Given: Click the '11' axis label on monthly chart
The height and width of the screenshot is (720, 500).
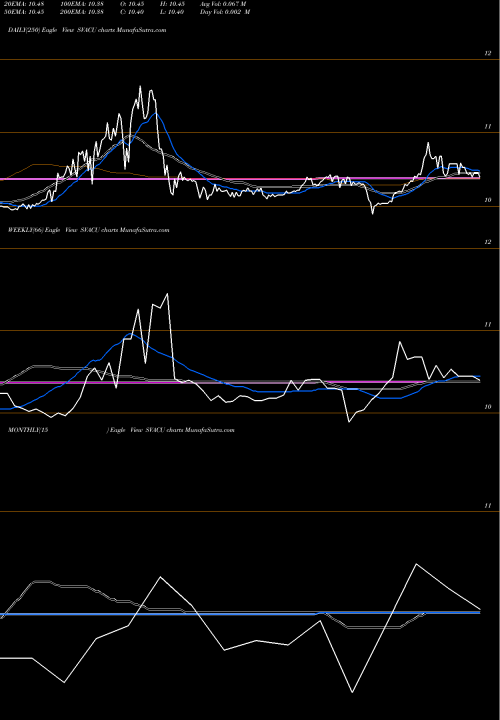Looking at the screenshot, I should pyautogui.click(x=488, y=505).
